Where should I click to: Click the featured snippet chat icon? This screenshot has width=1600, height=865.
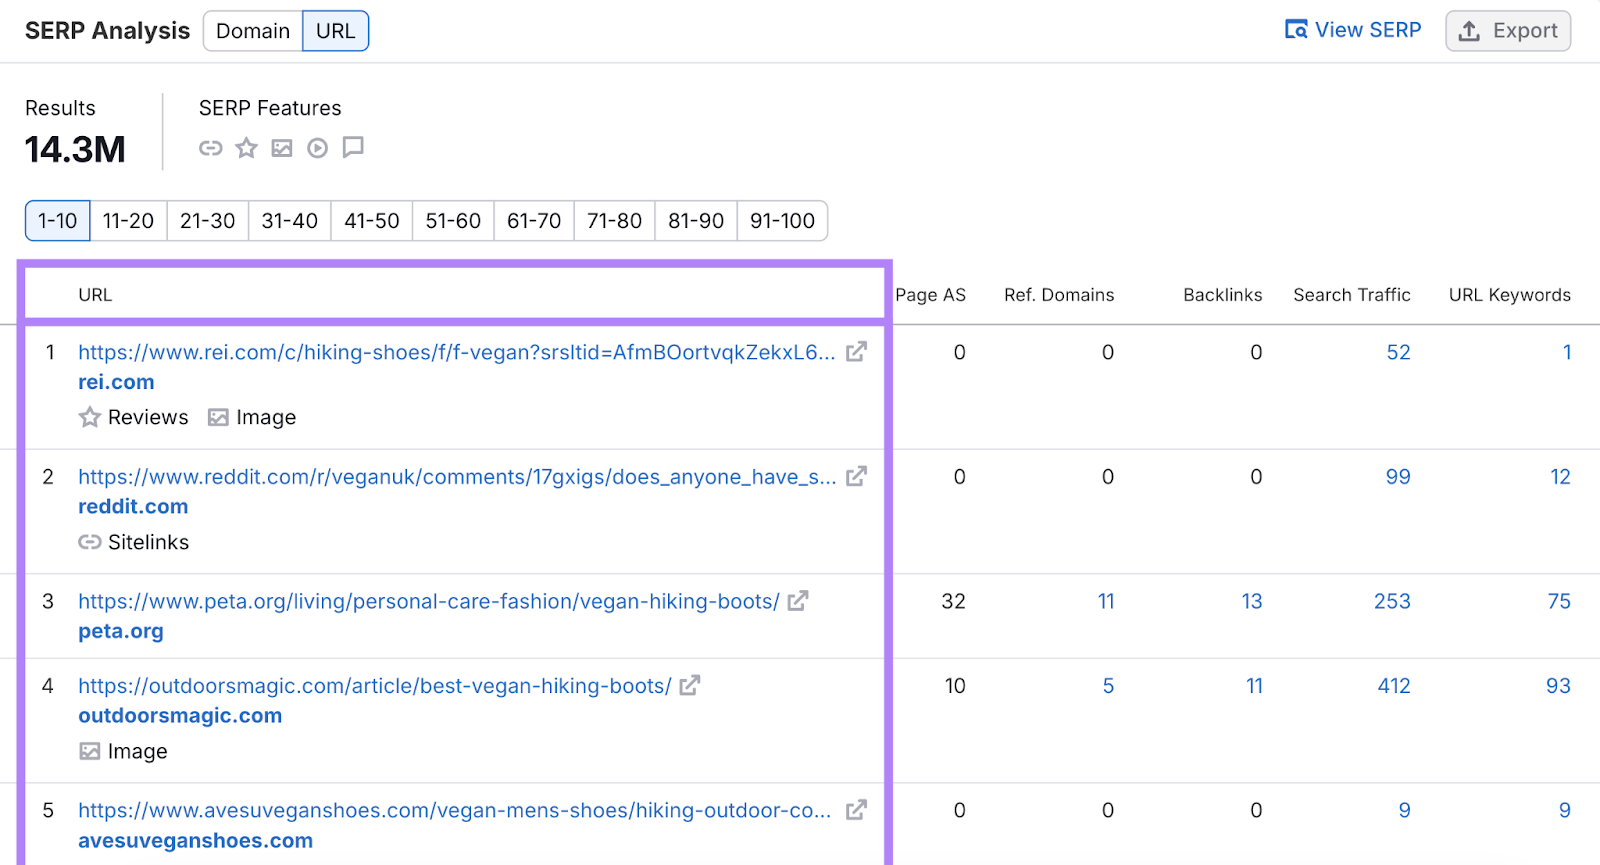point(353,148)
